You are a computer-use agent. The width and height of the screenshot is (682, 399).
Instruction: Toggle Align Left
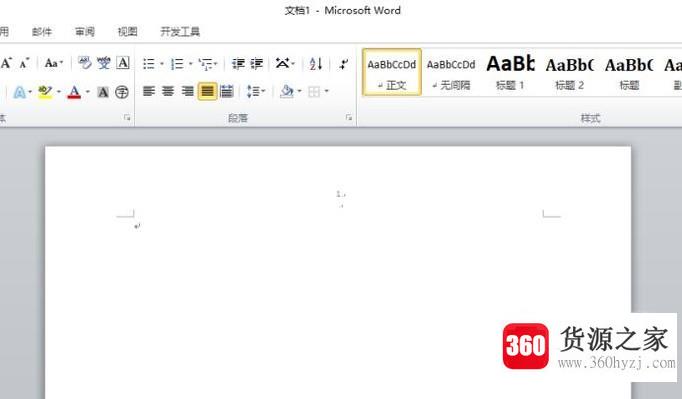pos(149,91)
